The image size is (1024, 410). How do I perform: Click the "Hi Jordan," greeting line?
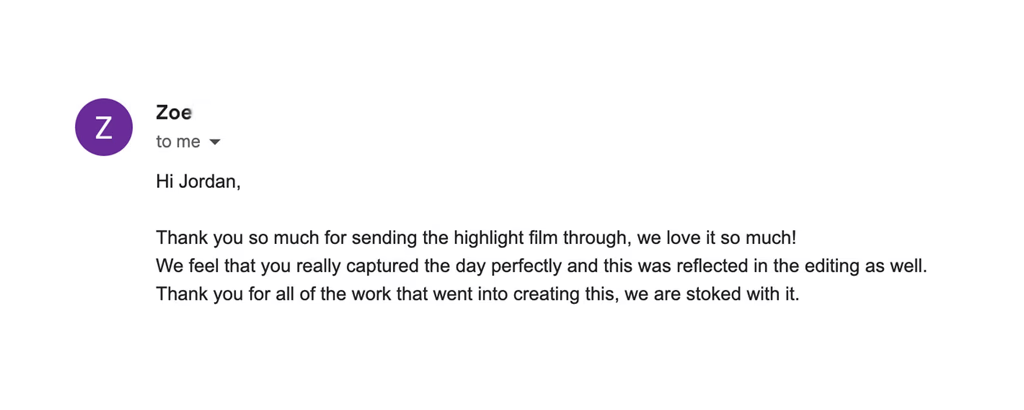coord(198,182)
